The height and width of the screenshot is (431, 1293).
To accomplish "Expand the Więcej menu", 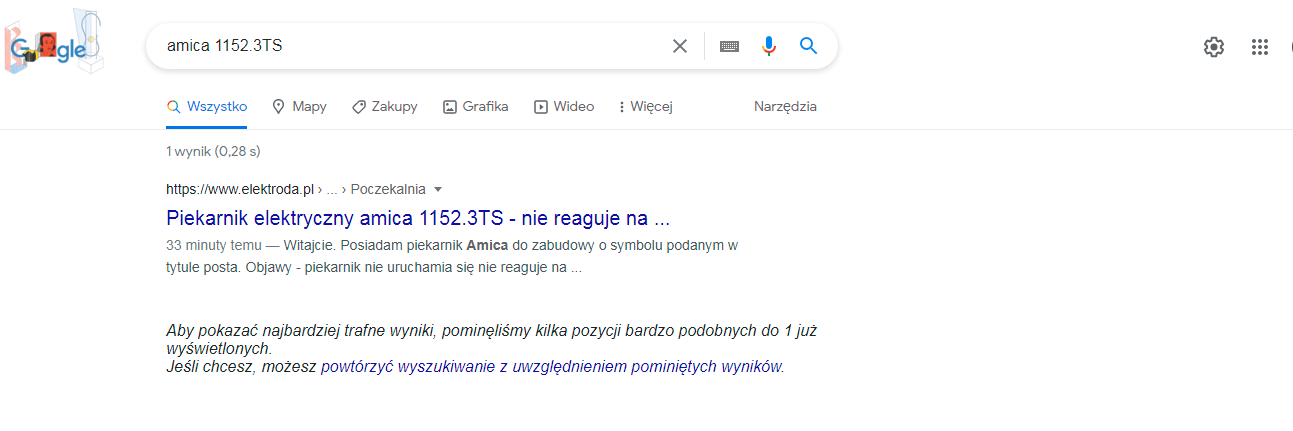I will point(646,106).
